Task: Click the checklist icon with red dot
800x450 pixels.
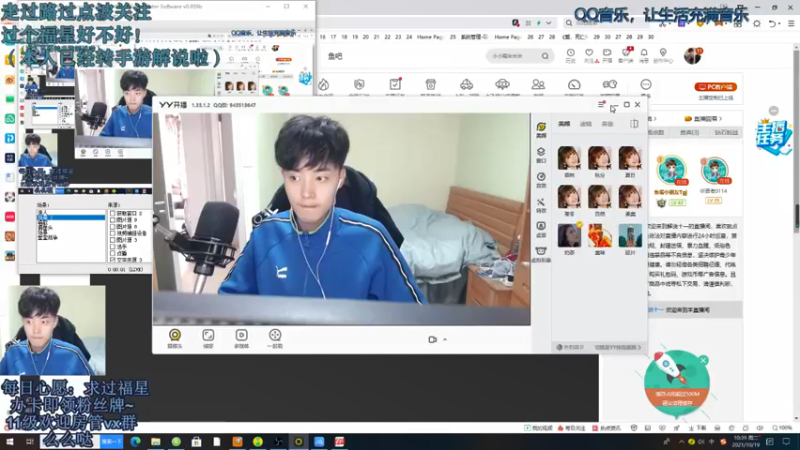Action: (x=395, y=85)
